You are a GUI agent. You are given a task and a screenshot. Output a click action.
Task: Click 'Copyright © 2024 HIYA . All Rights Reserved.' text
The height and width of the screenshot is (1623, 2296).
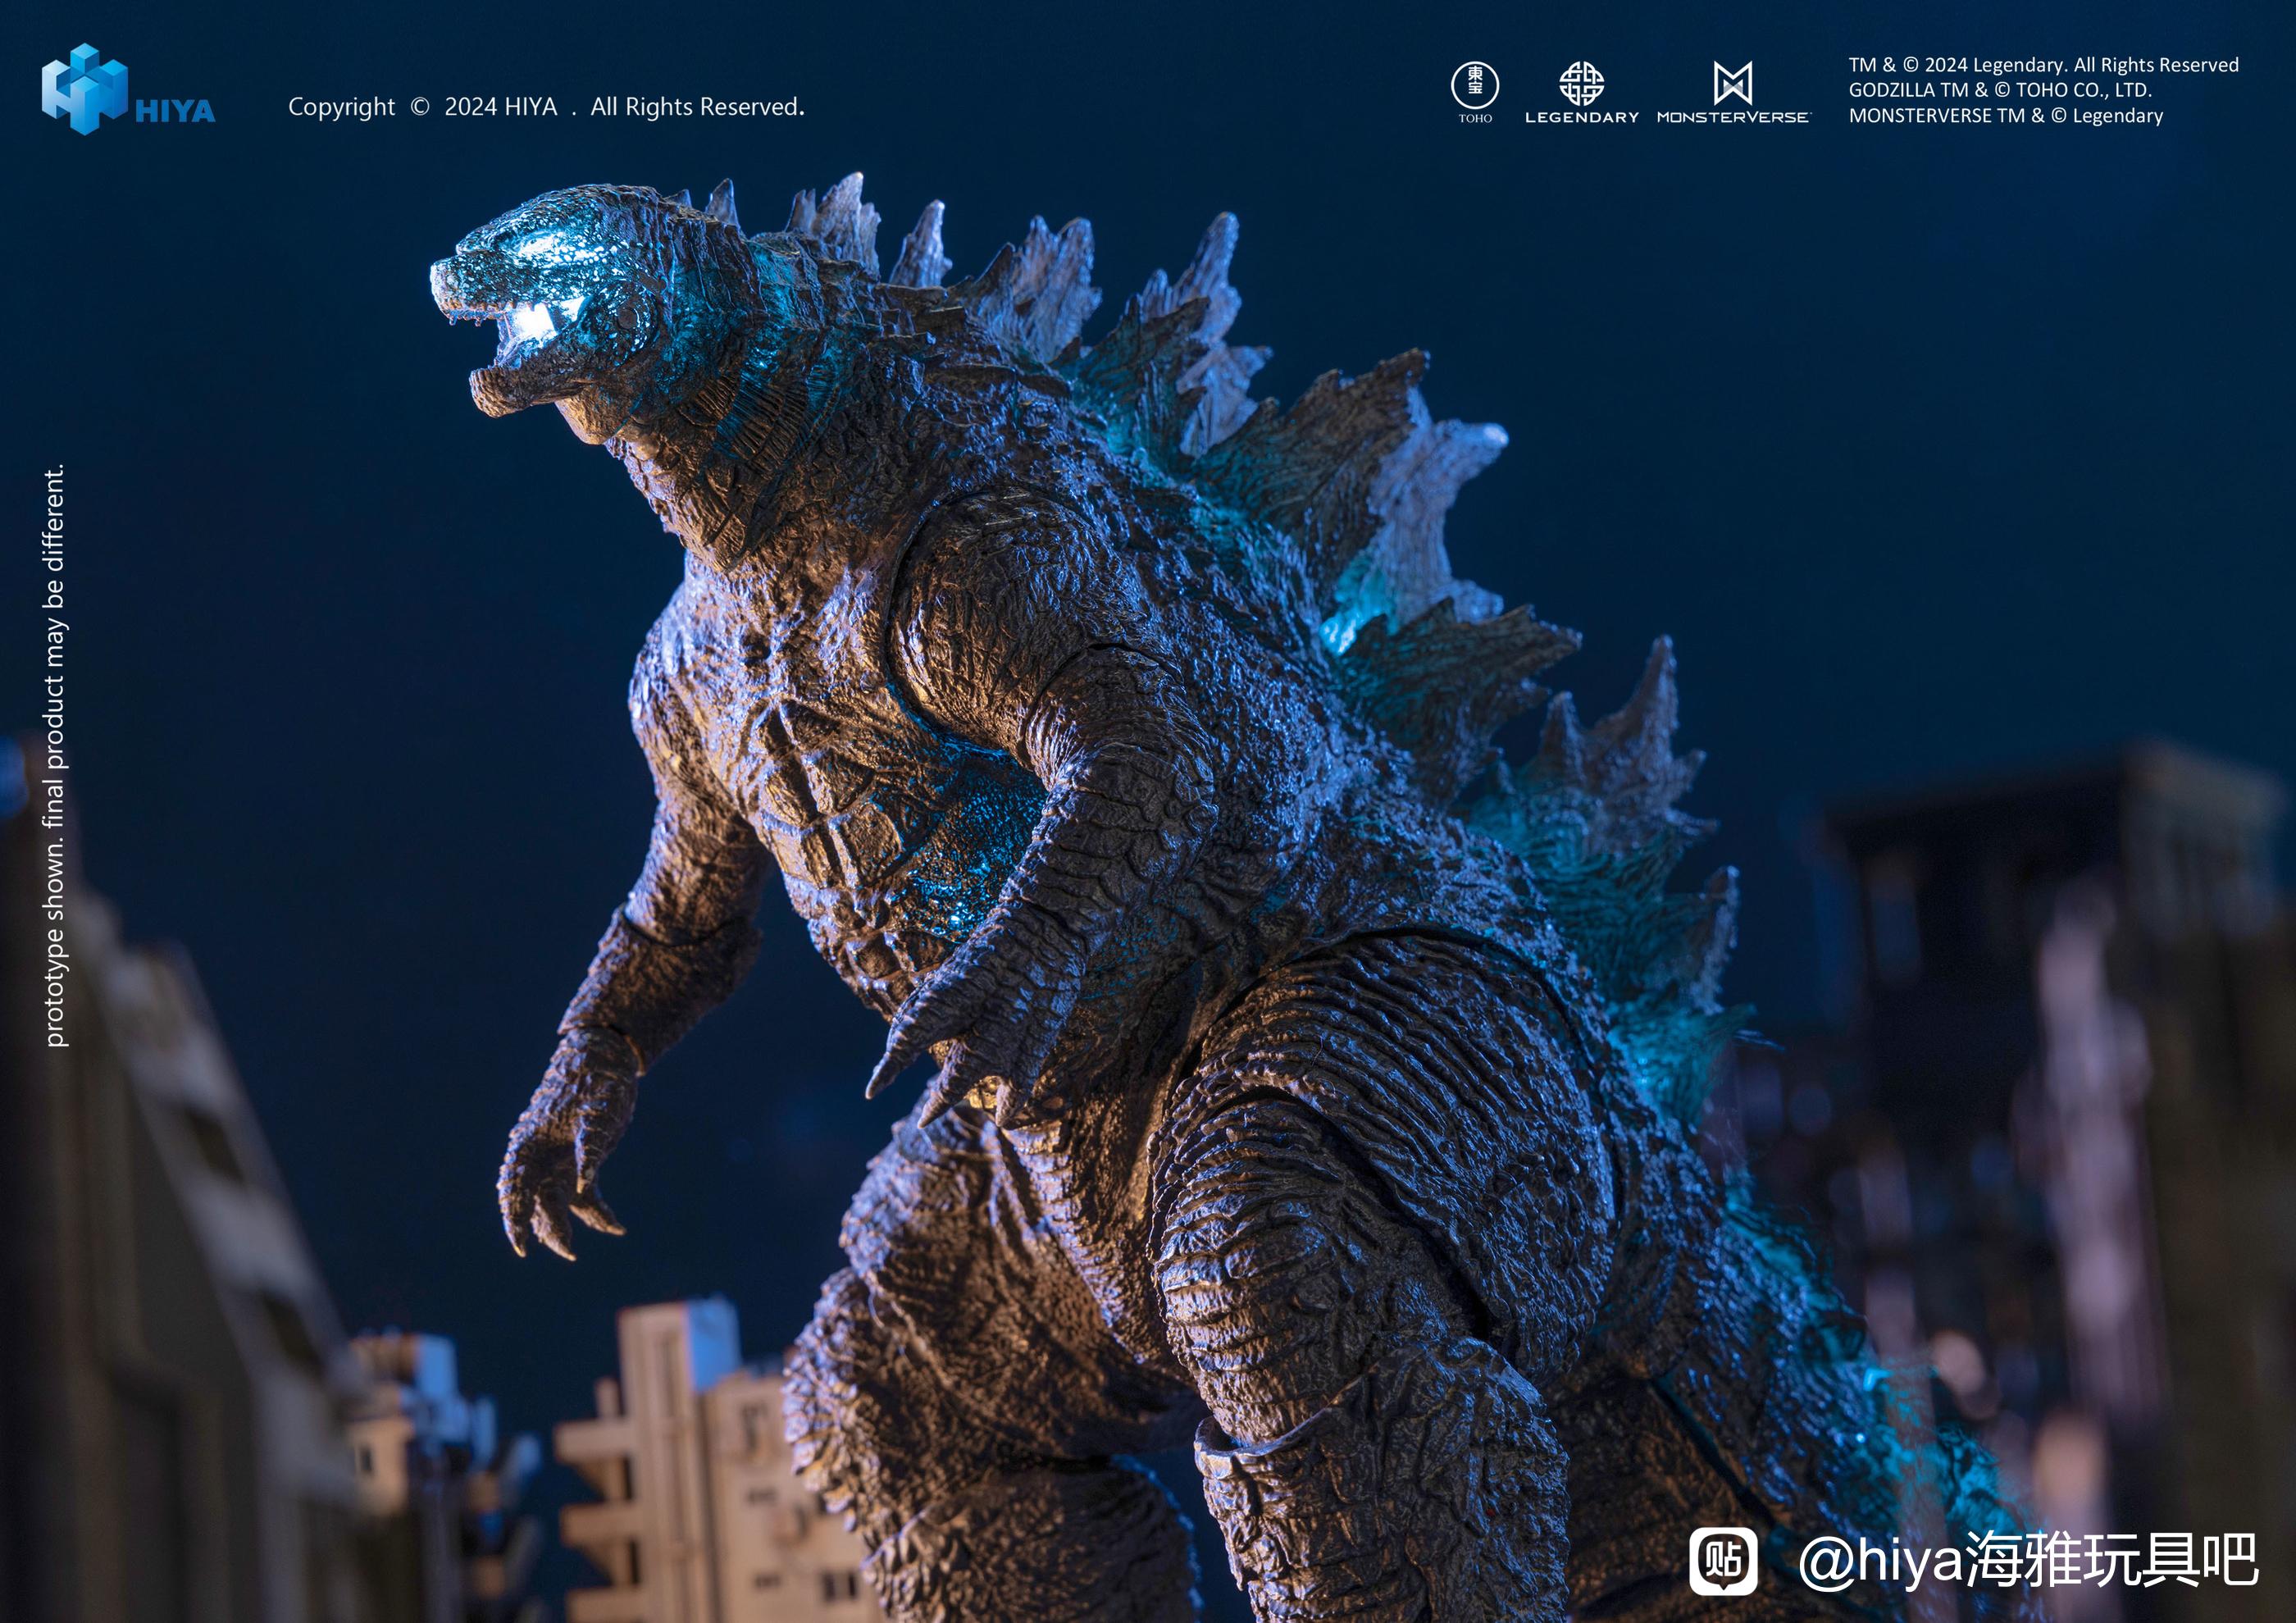pyautogui.click(x=546, y=107)
